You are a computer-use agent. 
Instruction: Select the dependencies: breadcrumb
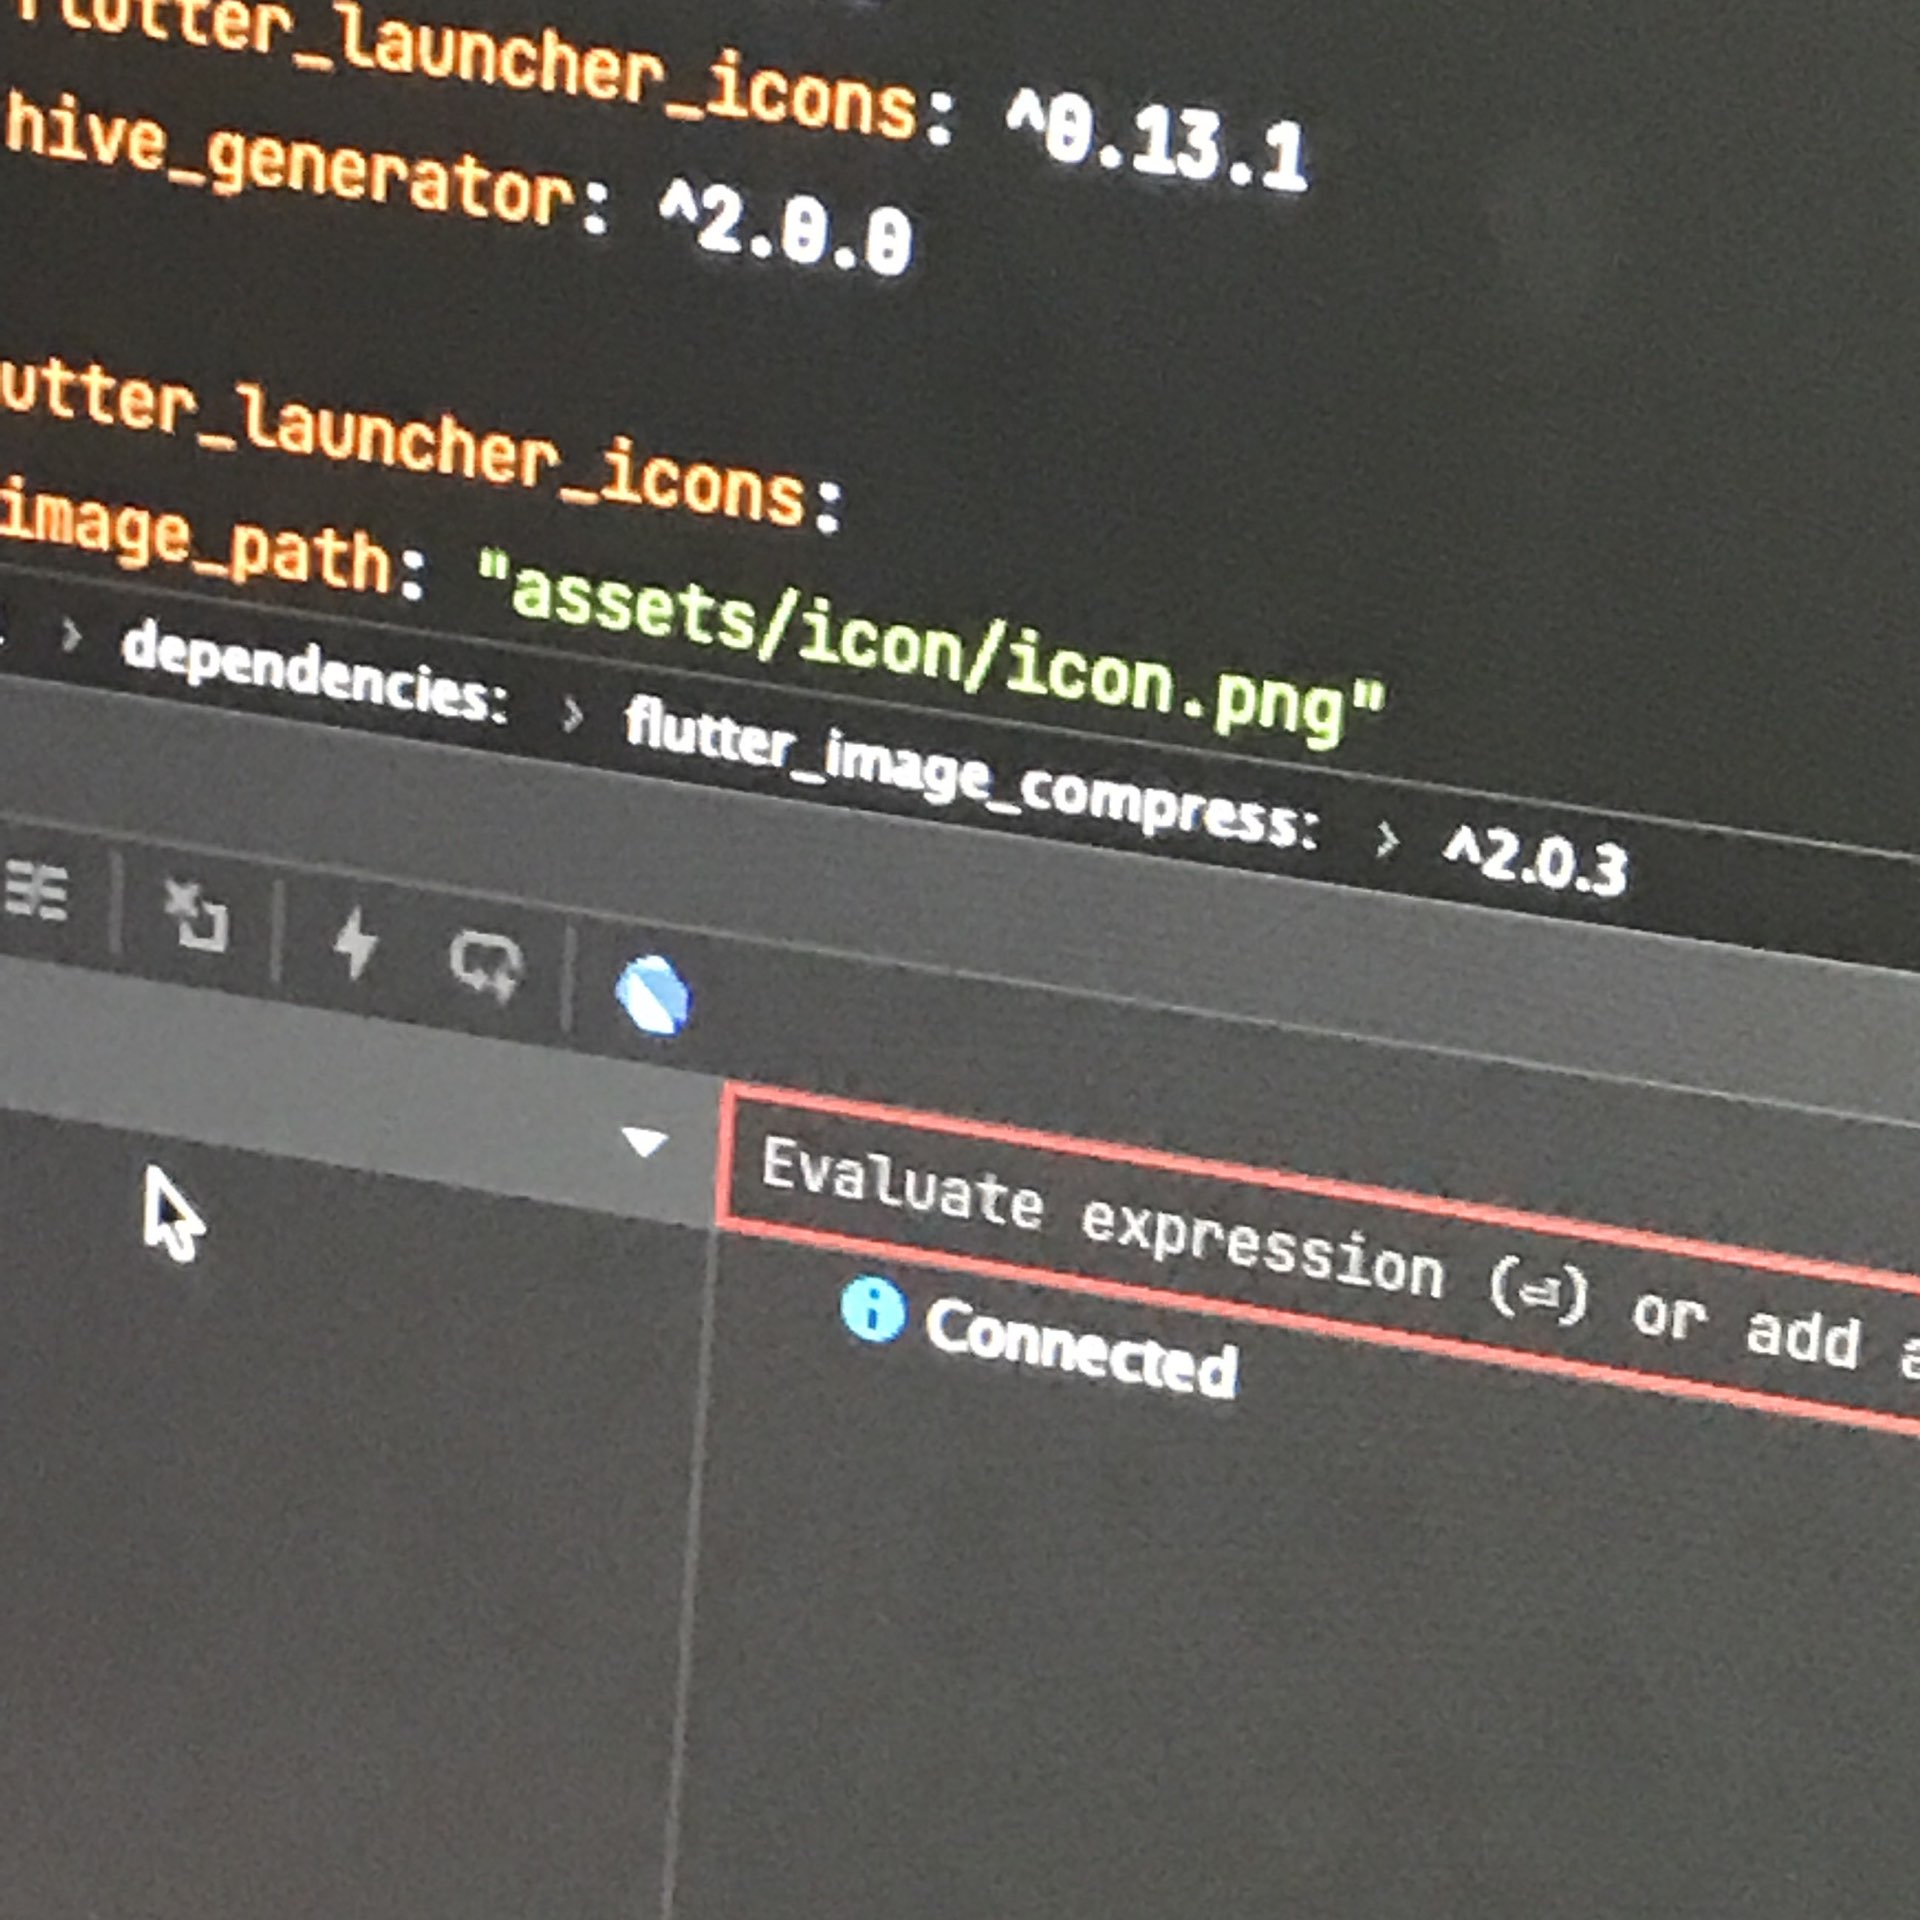pos(314,670)
